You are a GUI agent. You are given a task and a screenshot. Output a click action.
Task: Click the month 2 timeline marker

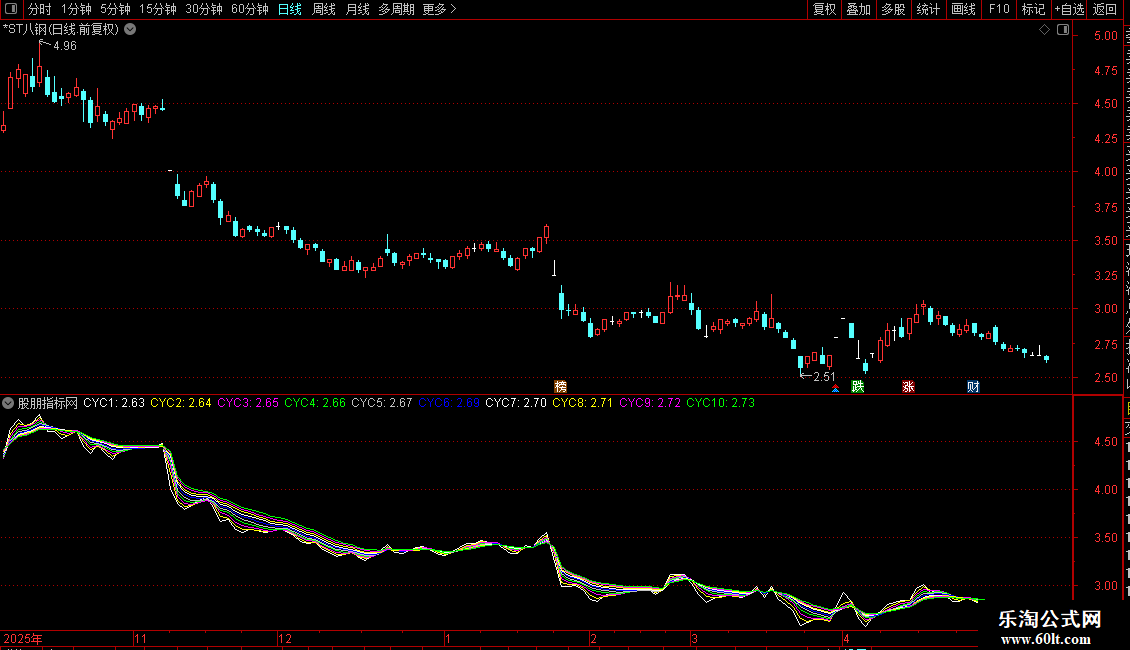point(593,638)
